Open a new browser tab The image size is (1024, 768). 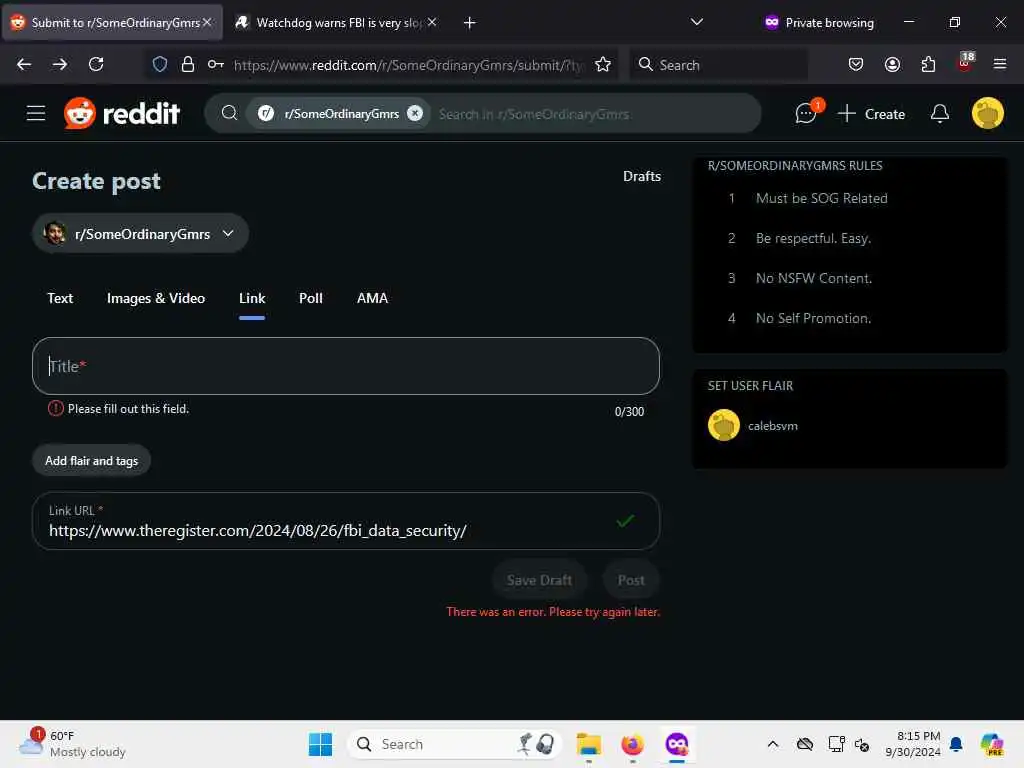point(470,23)
